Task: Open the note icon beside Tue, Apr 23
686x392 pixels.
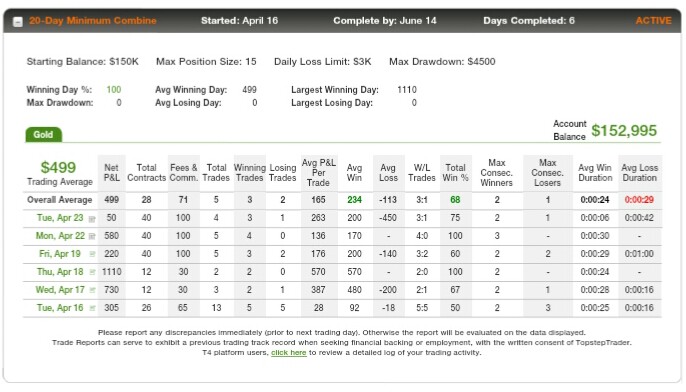Action: [x=92, y=219]
